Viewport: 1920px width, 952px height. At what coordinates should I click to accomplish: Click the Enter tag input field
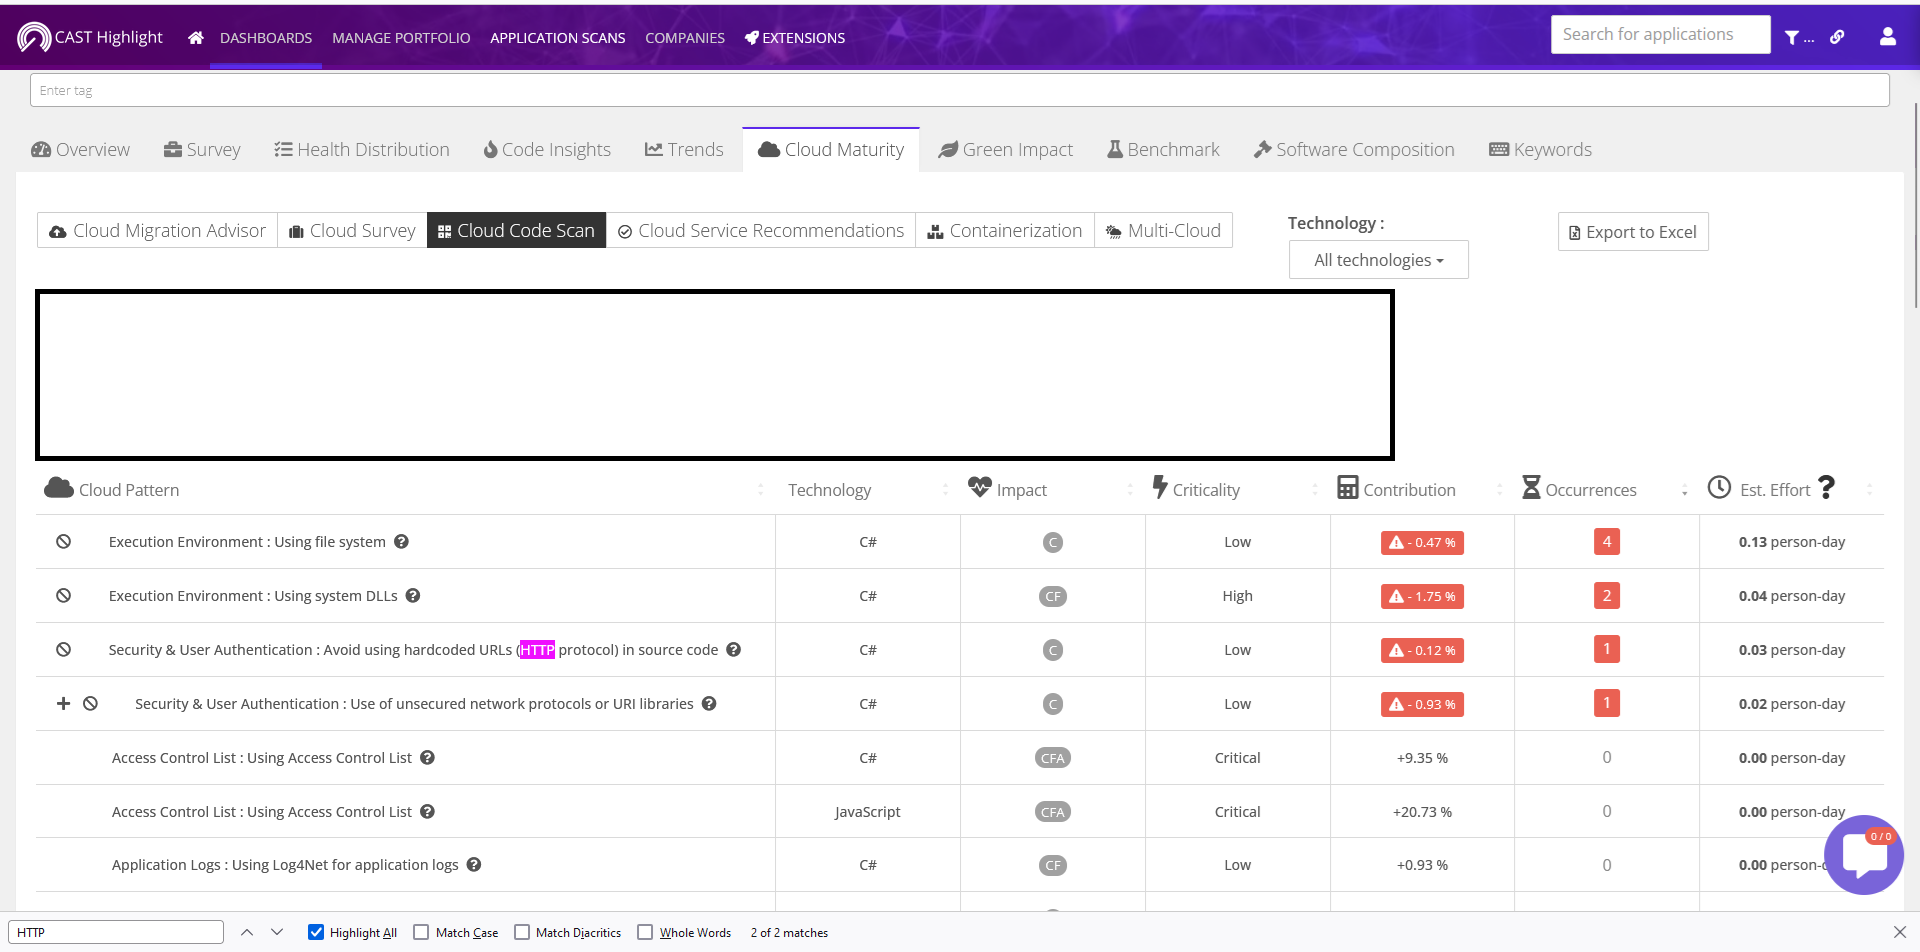[x=960, y=90]
